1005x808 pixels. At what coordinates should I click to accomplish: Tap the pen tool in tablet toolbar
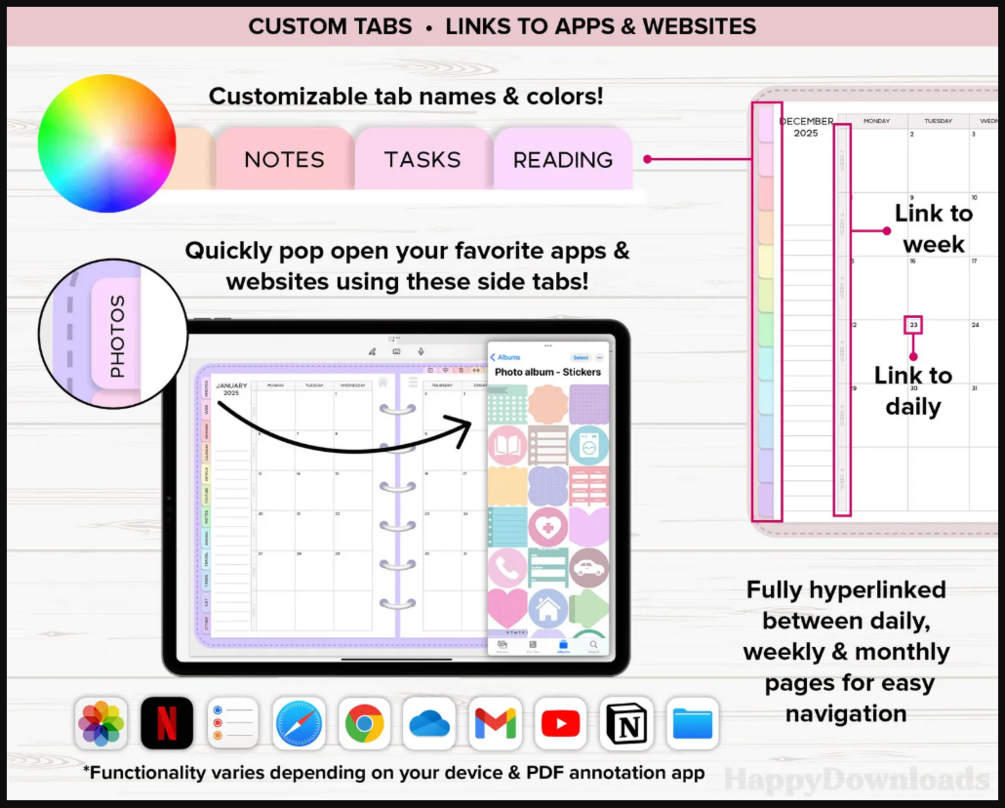coord(372,351)
